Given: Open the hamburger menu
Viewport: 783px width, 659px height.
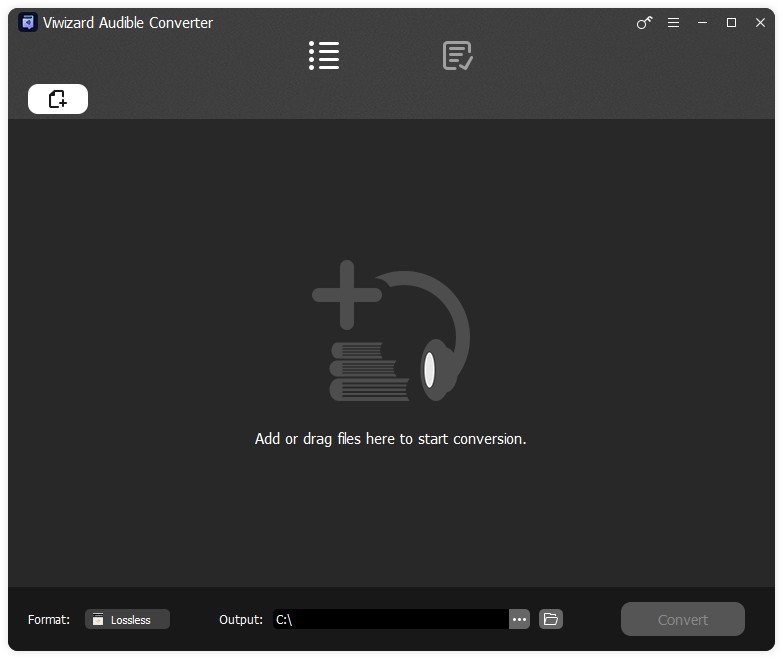Looking at the screenshot, I should (673, 22).
